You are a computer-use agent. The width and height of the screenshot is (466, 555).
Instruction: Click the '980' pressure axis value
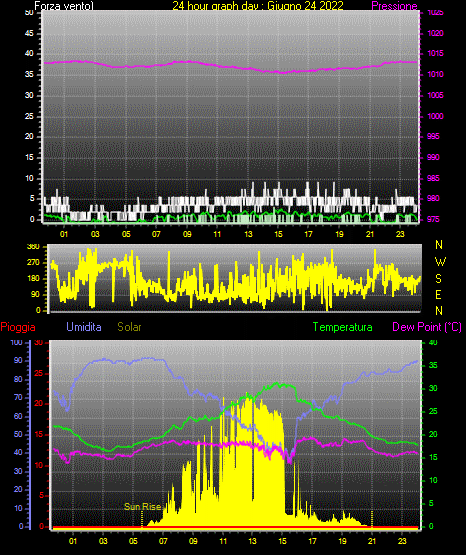433,198
